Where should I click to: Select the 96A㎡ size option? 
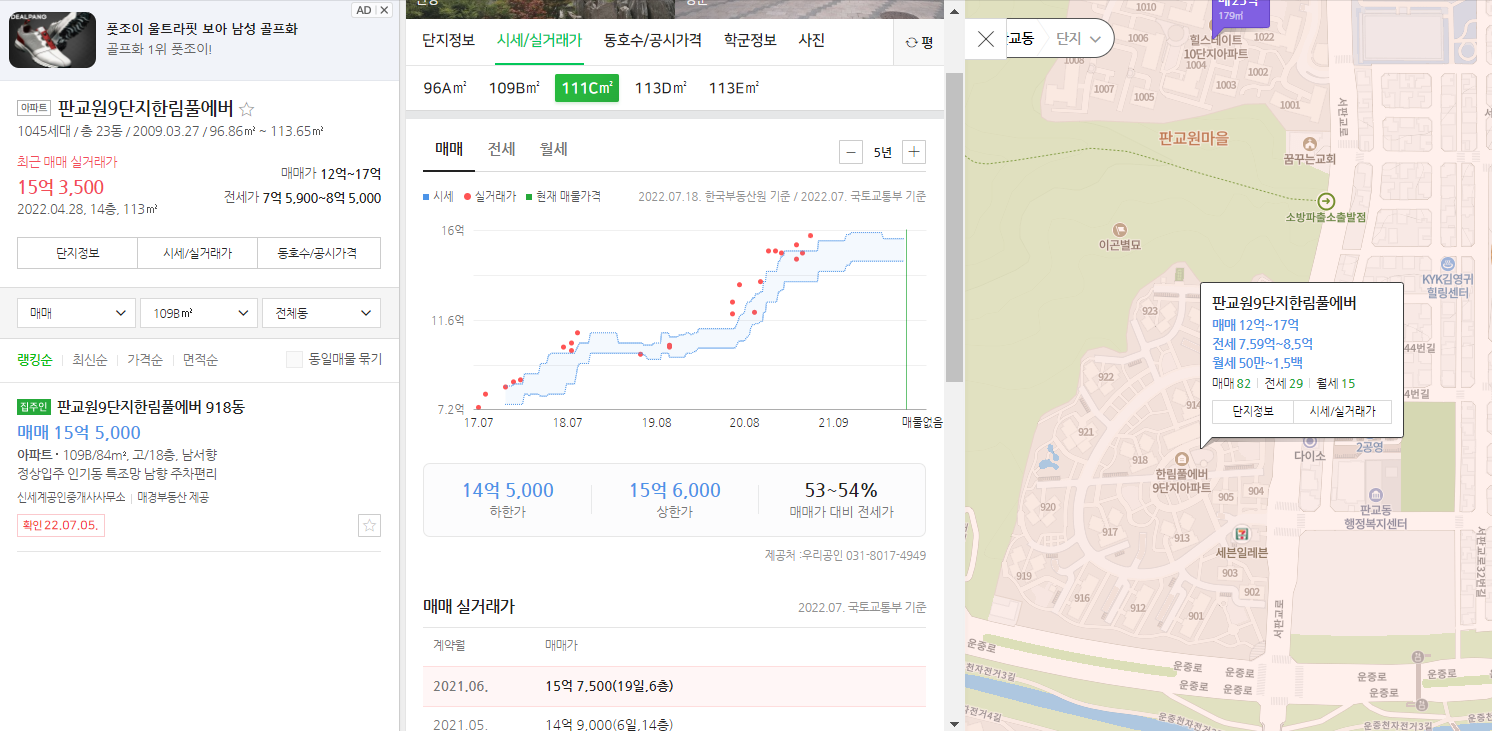pyautogui.click(x=445, y=88)
